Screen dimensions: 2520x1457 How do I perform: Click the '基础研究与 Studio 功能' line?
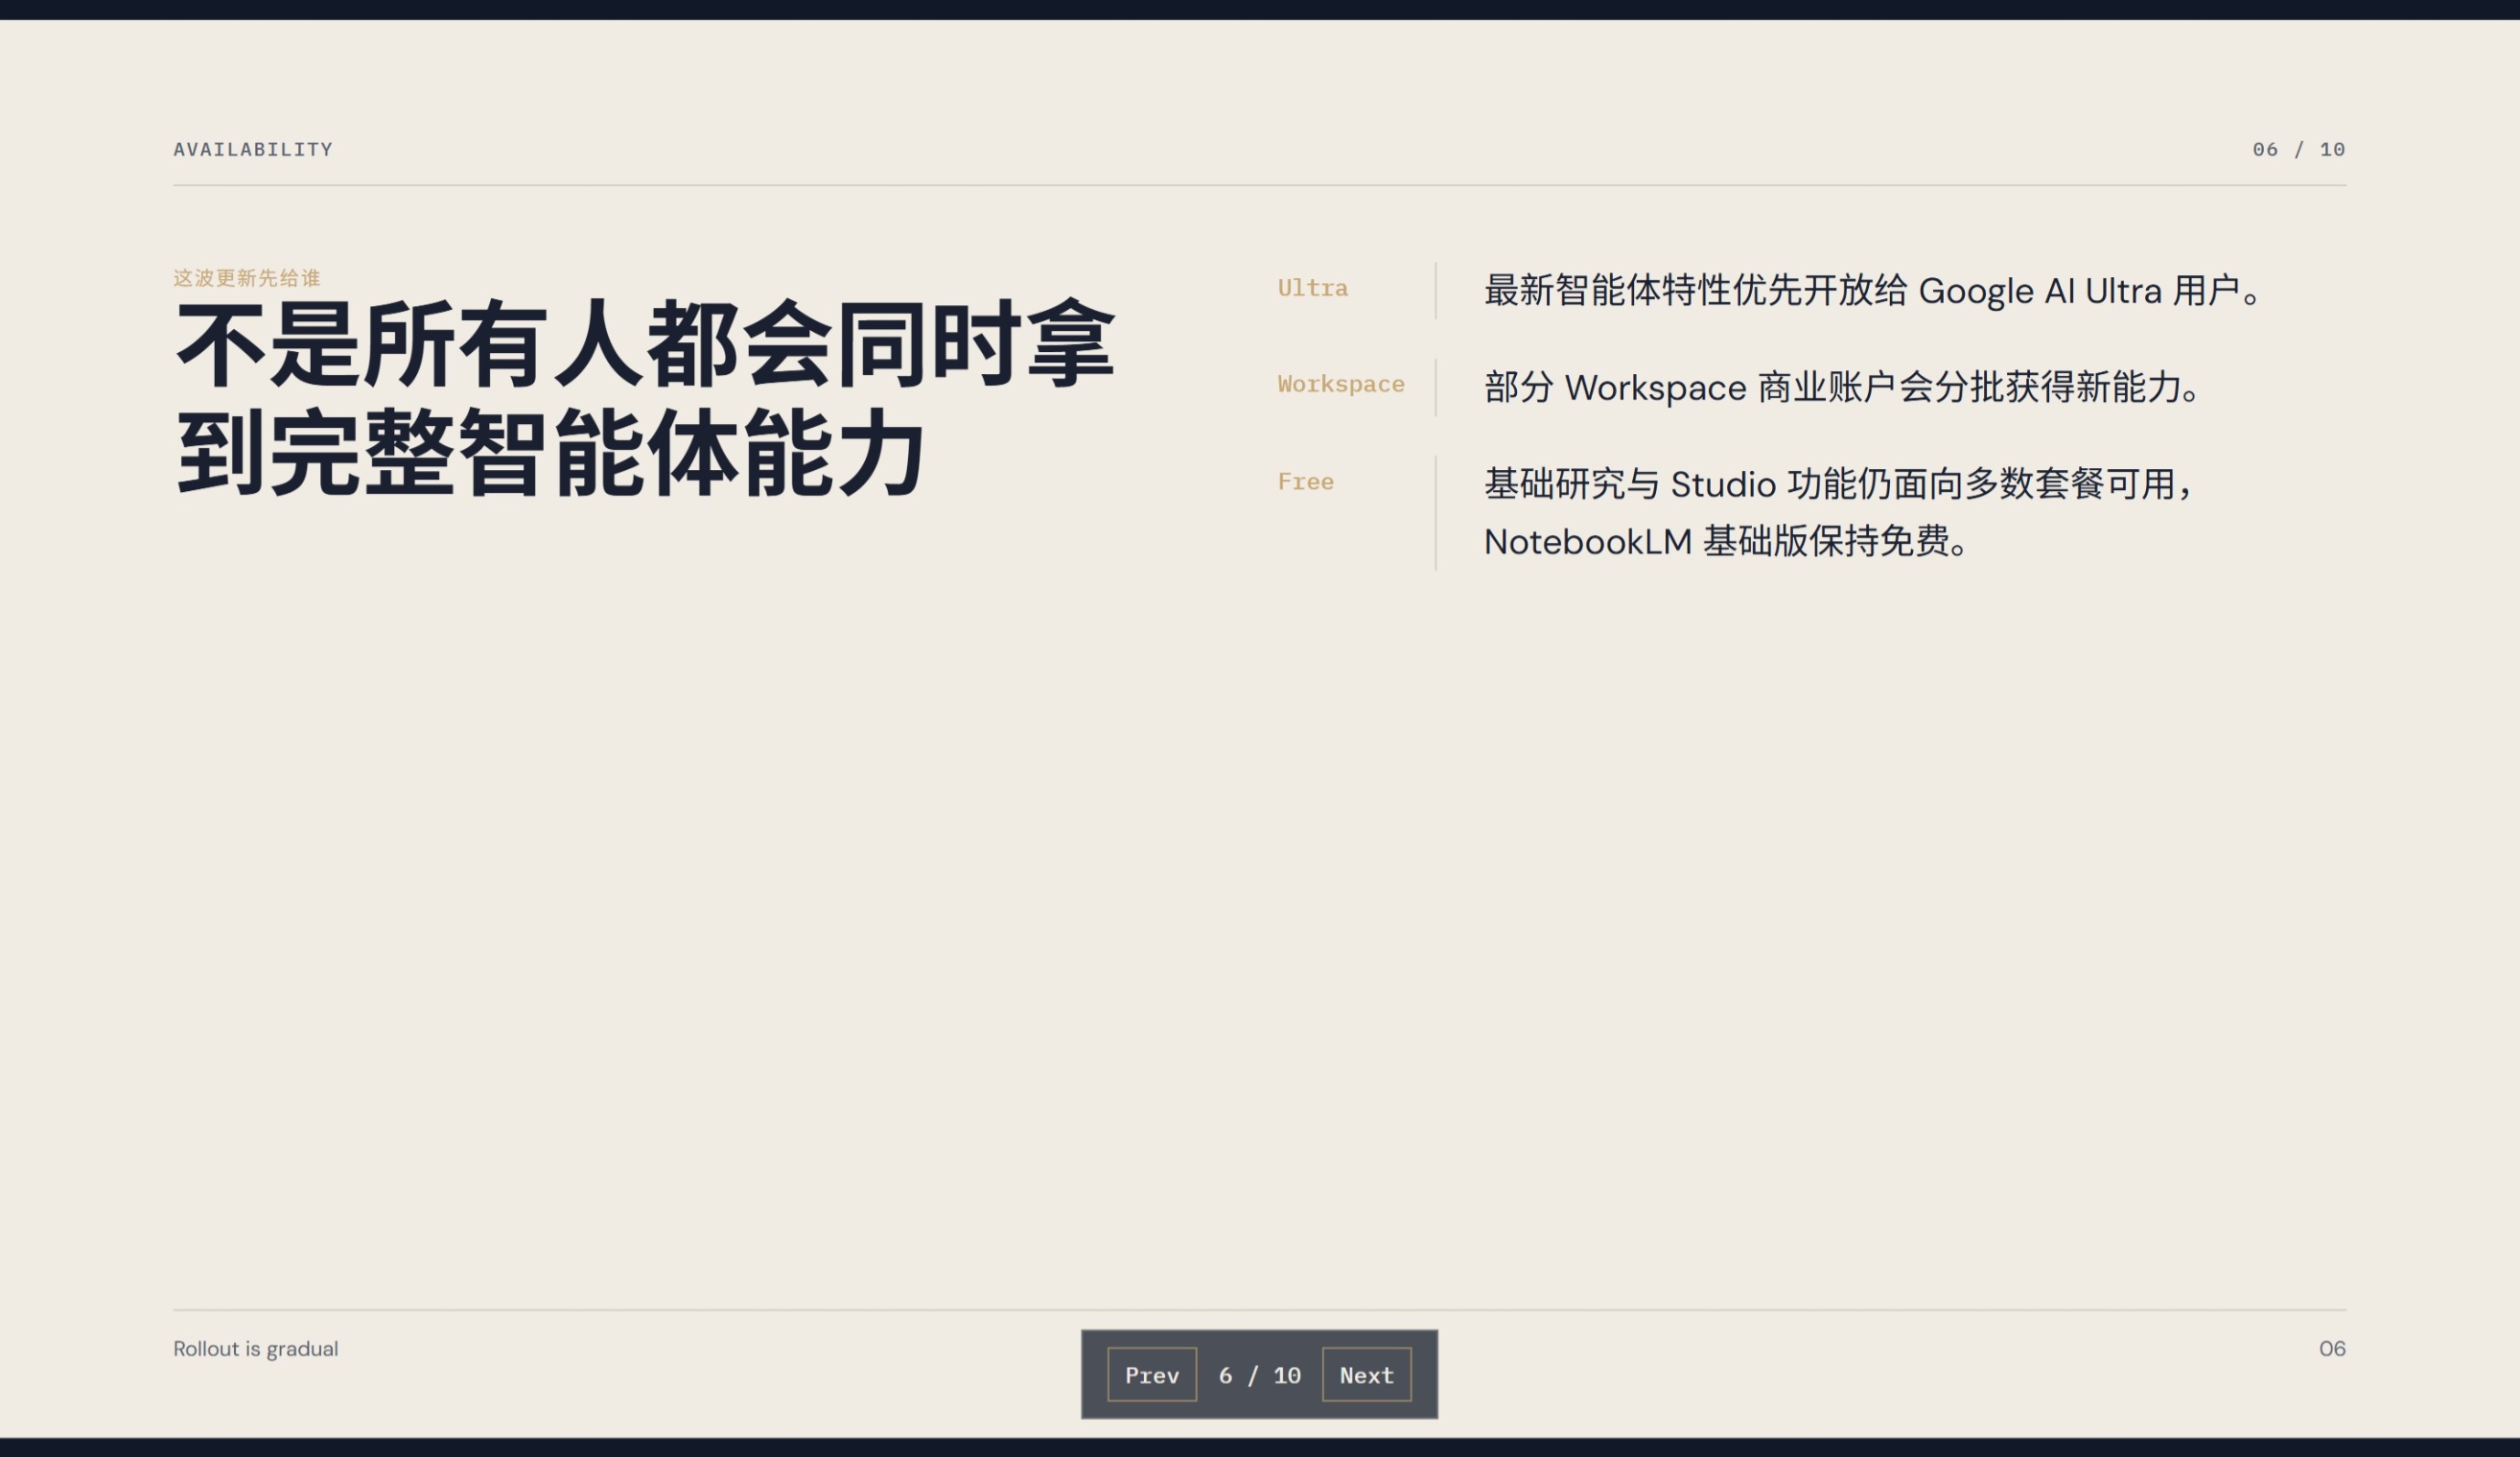click(1838, 483)
